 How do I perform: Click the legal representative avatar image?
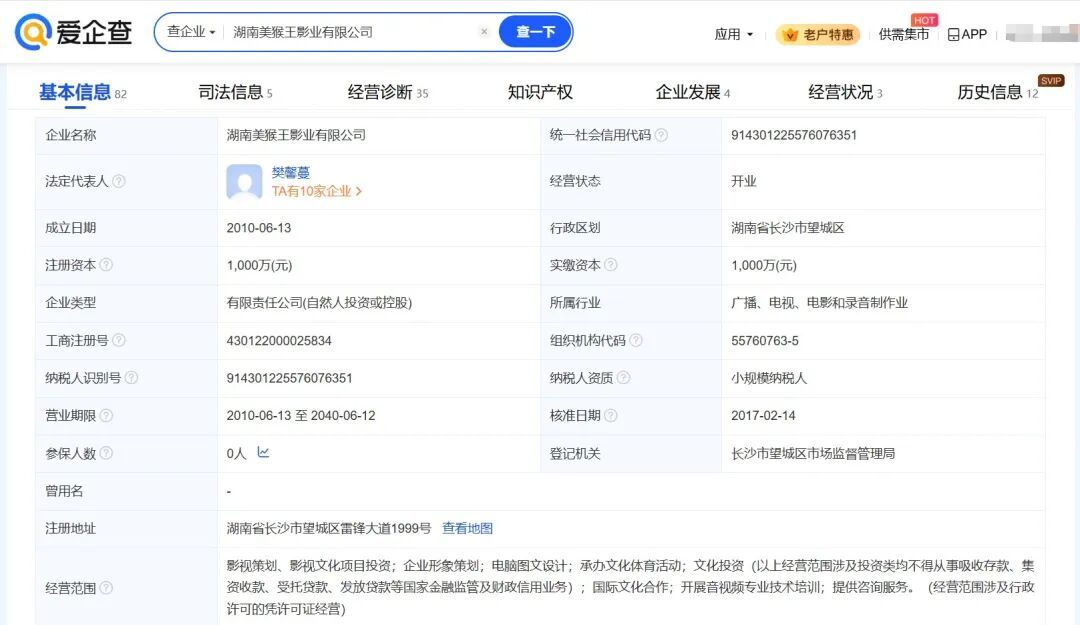(244, 182)
